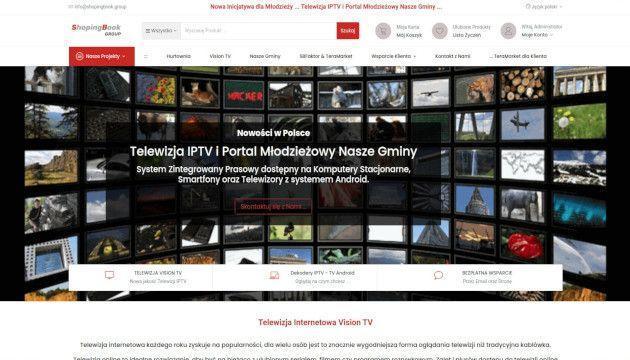Open the shopping cart icon
630x360 pixels.
[x=383, y=31]
